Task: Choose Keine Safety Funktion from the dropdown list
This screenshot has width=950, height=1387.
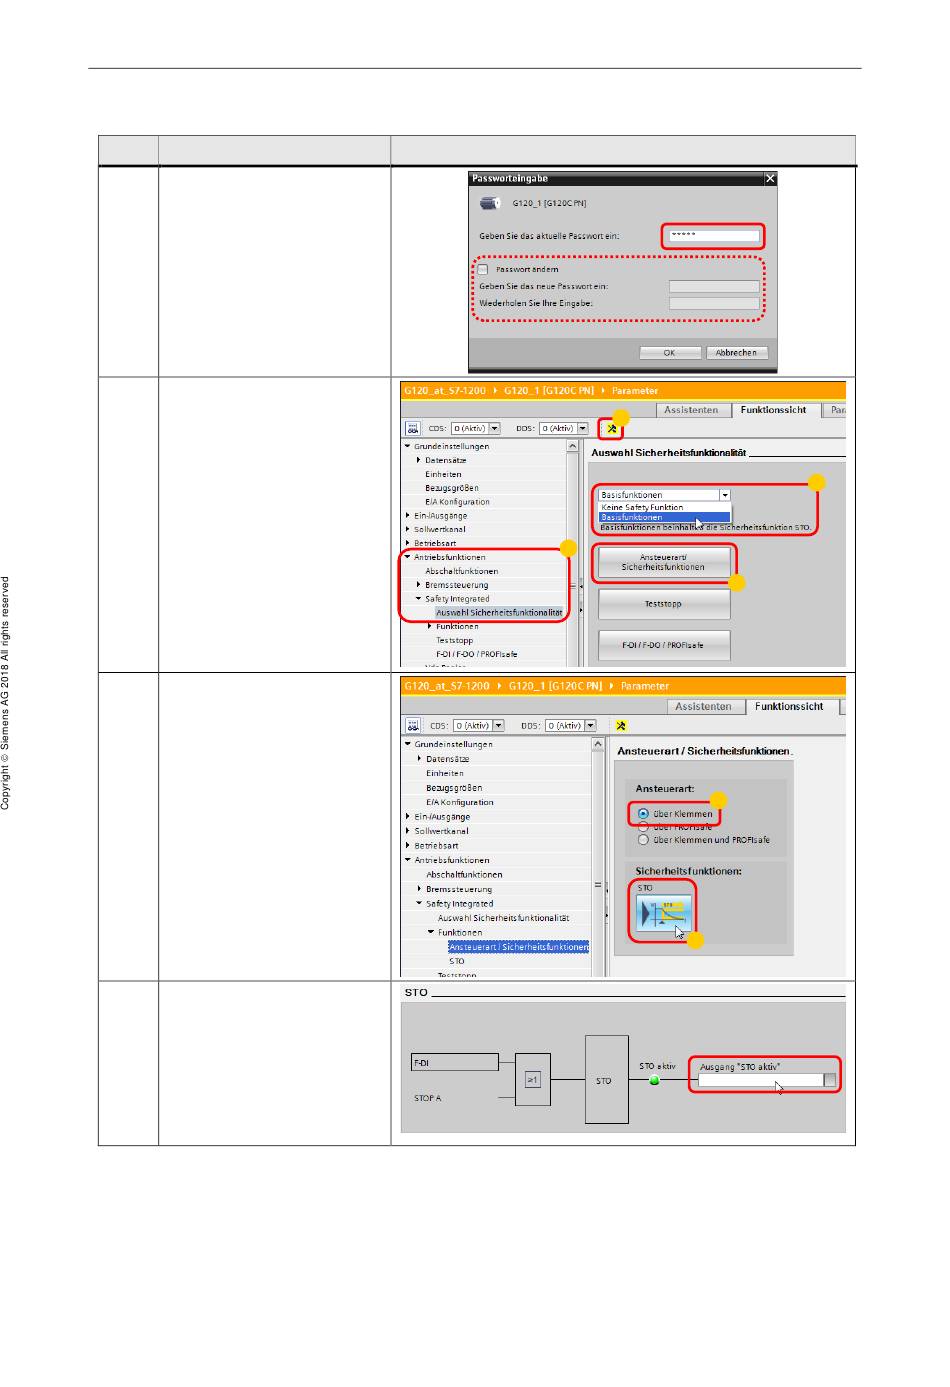Action: point(664,507)
